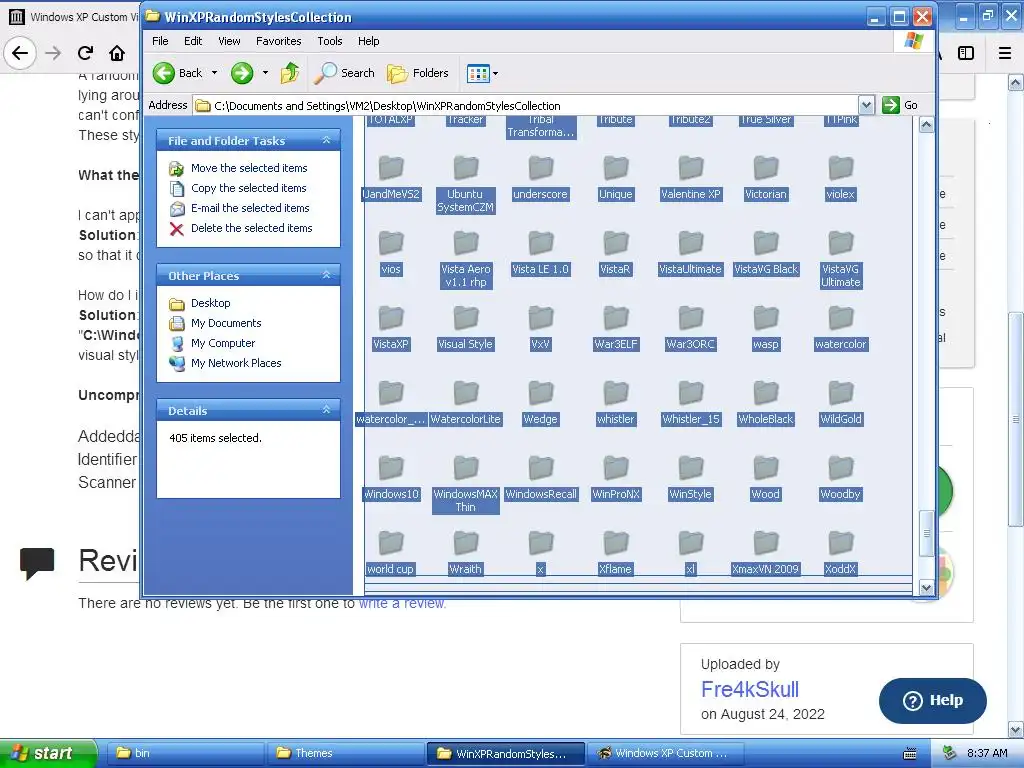Open the File menu
Screen dimensions: 1024x768
click(160, 41)
